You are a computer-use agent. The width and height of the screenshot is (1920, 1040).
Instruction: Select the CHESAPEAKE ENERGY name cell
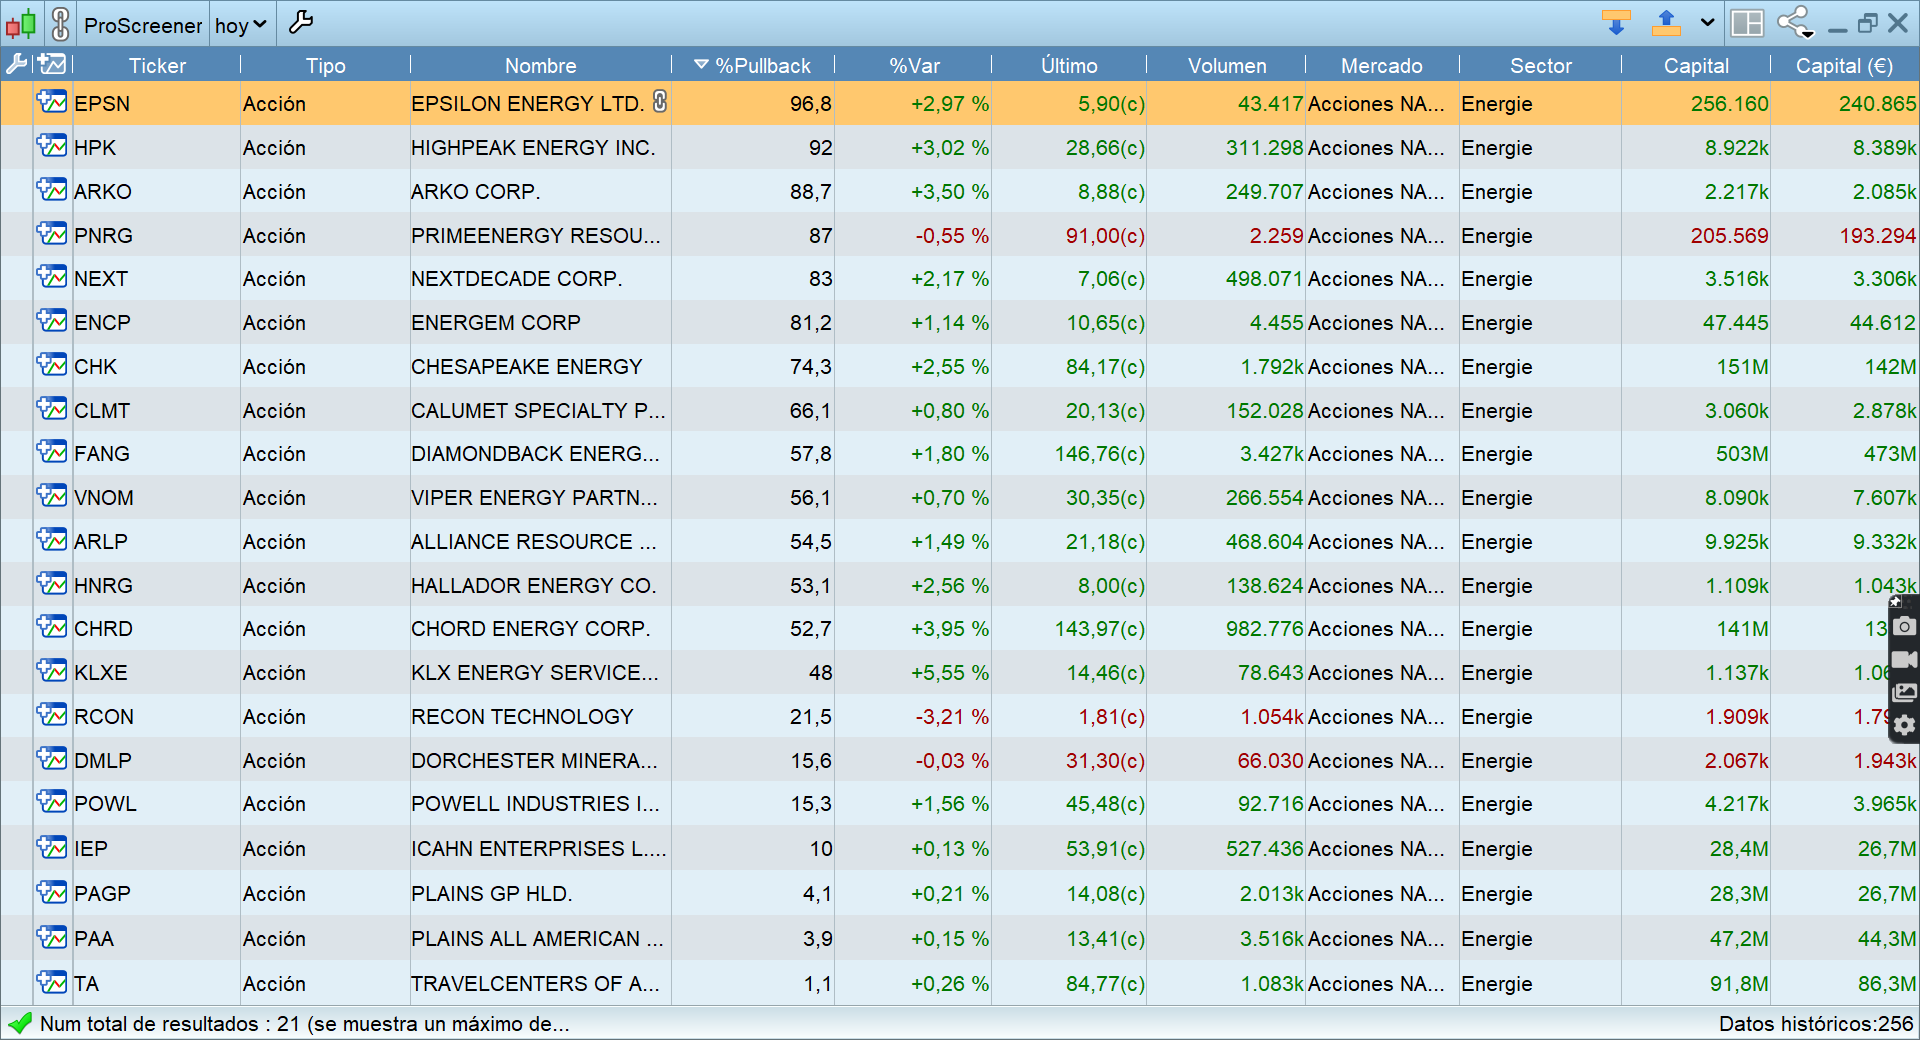click(x=540, y=367)
